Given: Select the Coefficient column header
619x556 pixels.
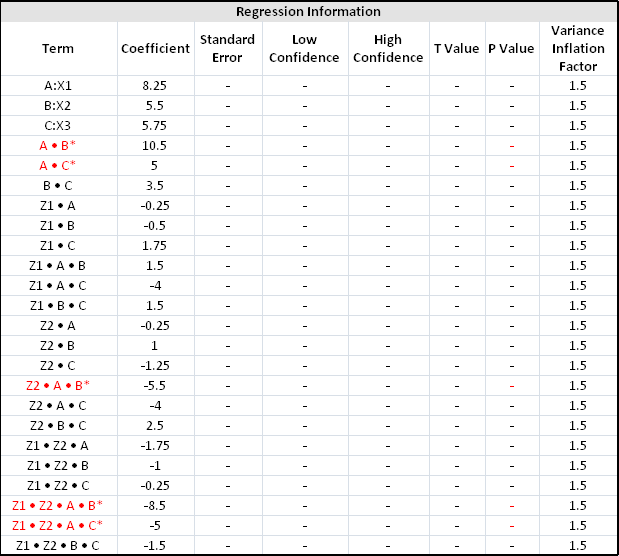Looking at the screenshot, I should pyautogui.click(x=155, y=48).
